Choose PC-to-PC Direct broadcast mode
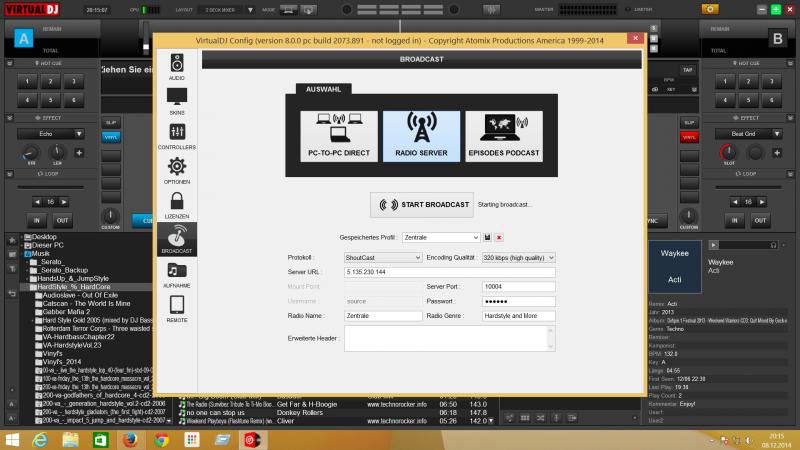Screen dimensions: 800x450 tap(339, 136)
